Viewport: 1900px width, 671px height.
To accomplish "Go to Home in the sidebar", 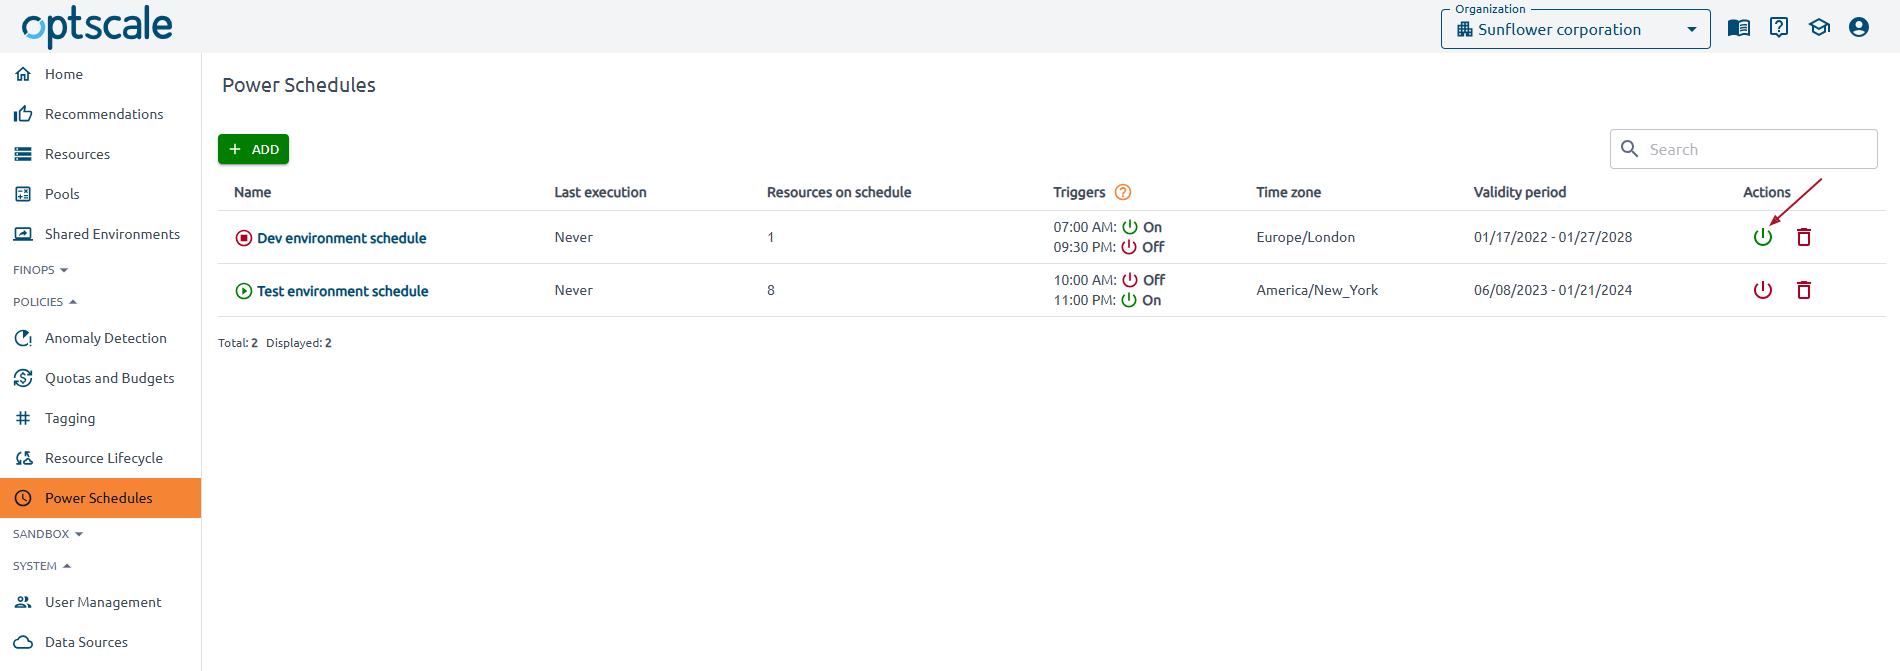I will click(100, 74).
